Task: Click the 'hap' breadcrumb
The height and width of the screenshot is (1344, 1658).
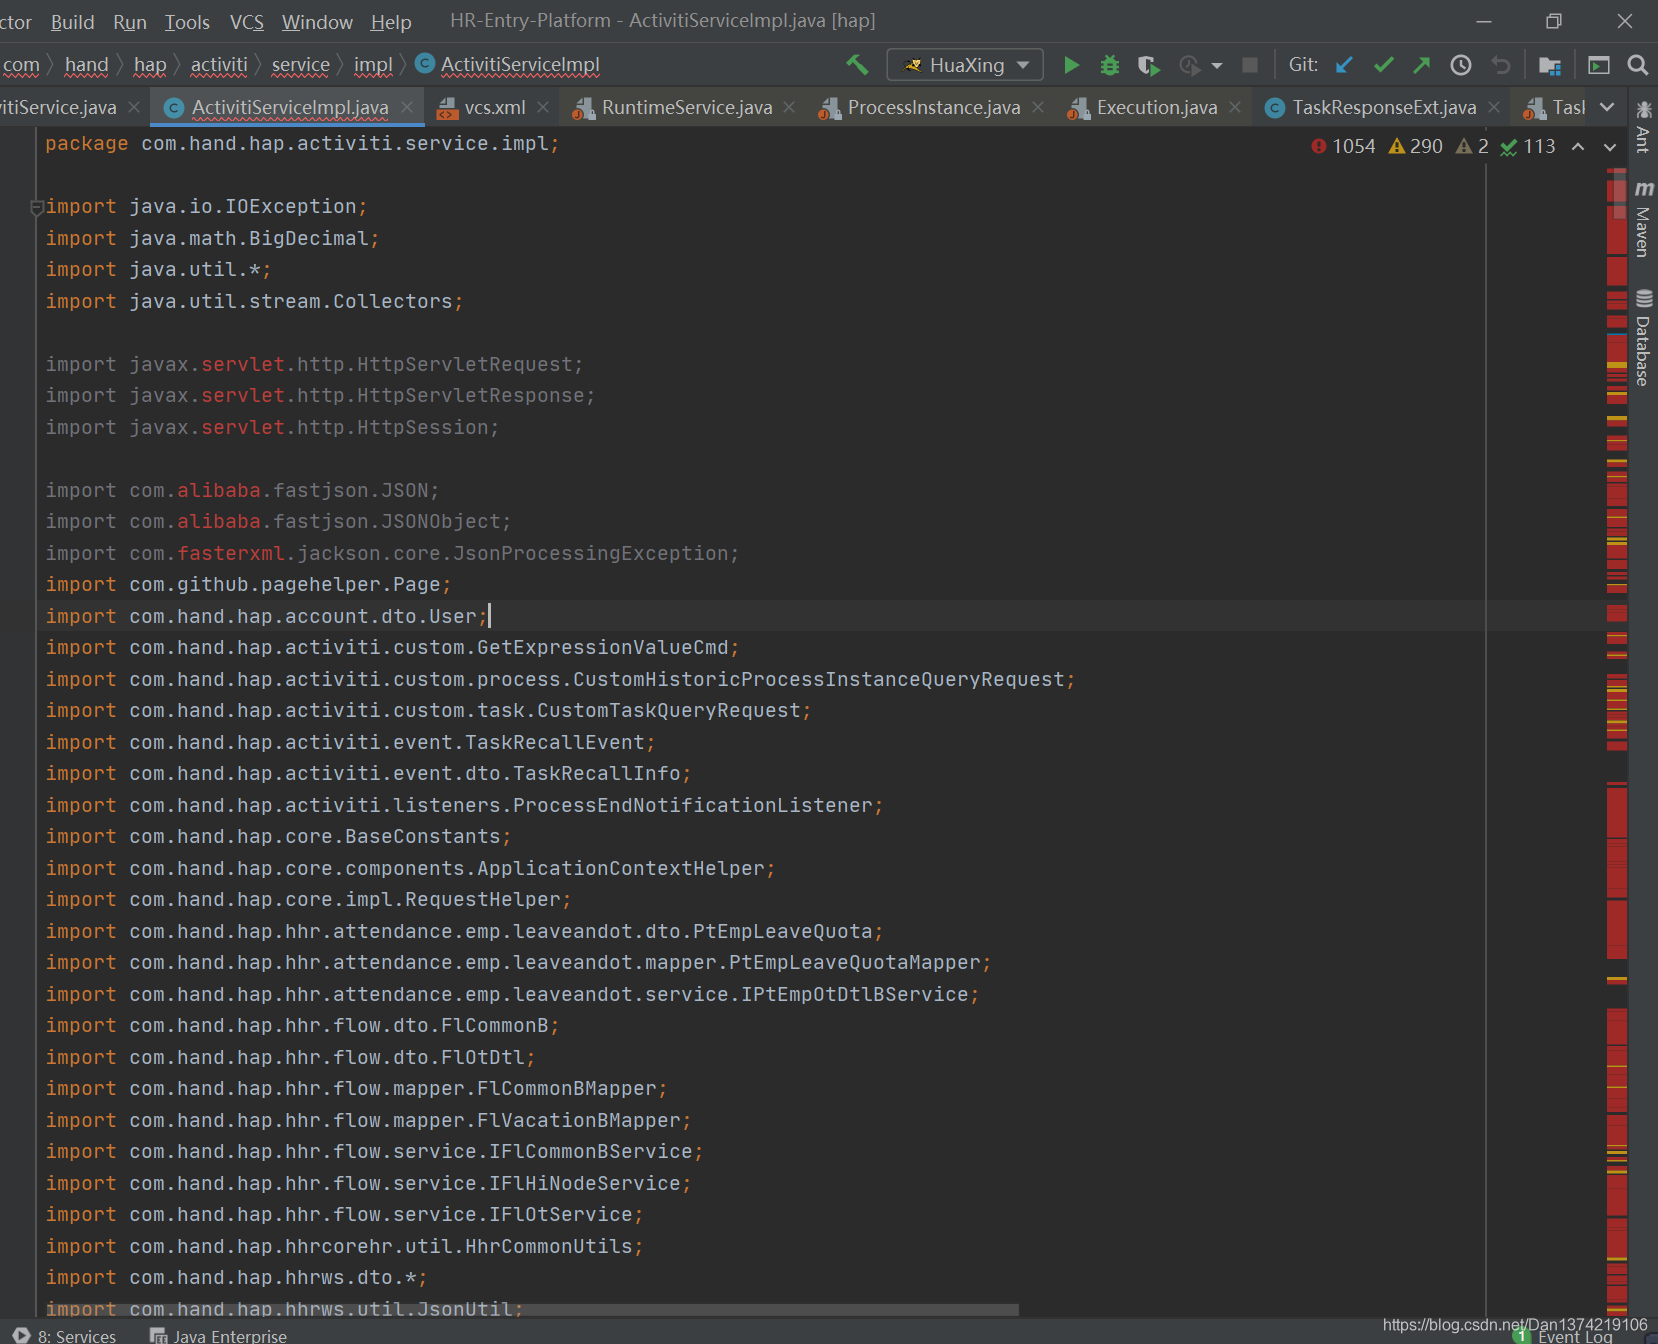Action: [150, 65]
